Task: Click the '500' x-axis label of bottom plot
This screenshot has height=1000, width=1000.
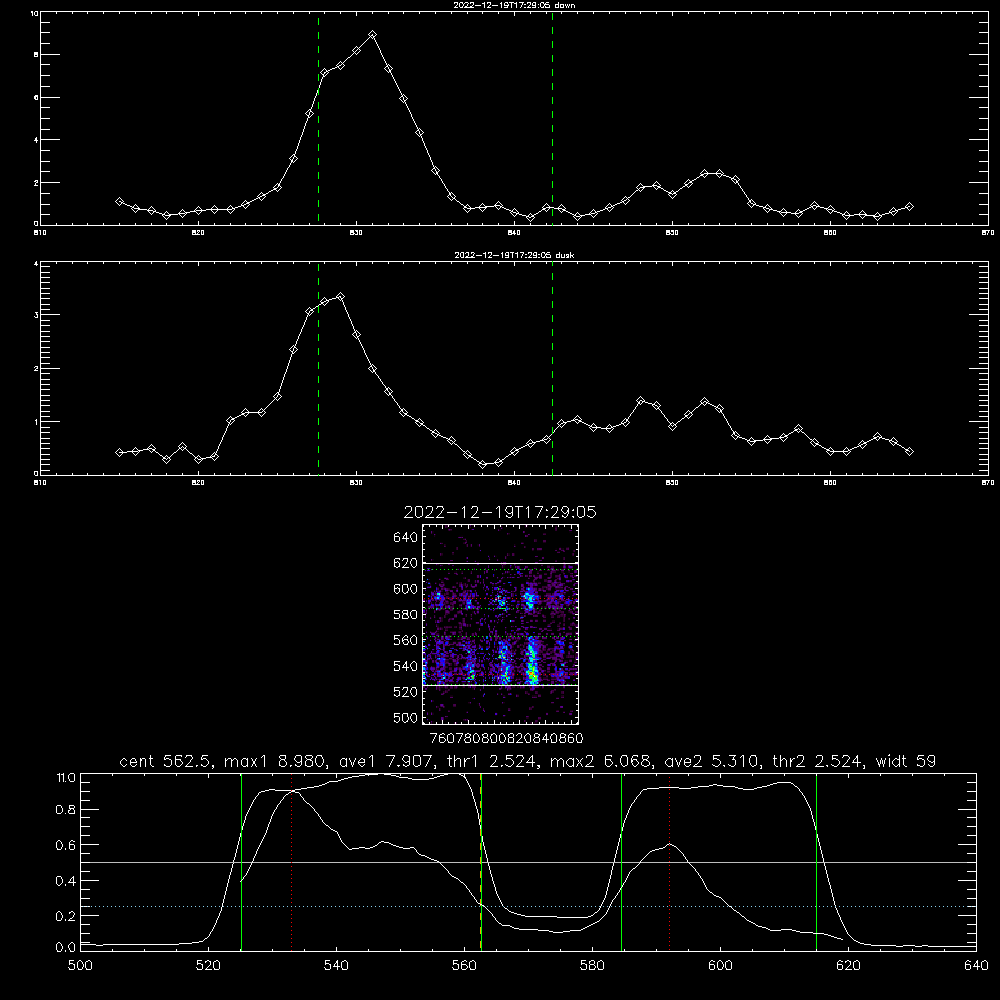Action: pyautogui.click(x=80, y=966)
